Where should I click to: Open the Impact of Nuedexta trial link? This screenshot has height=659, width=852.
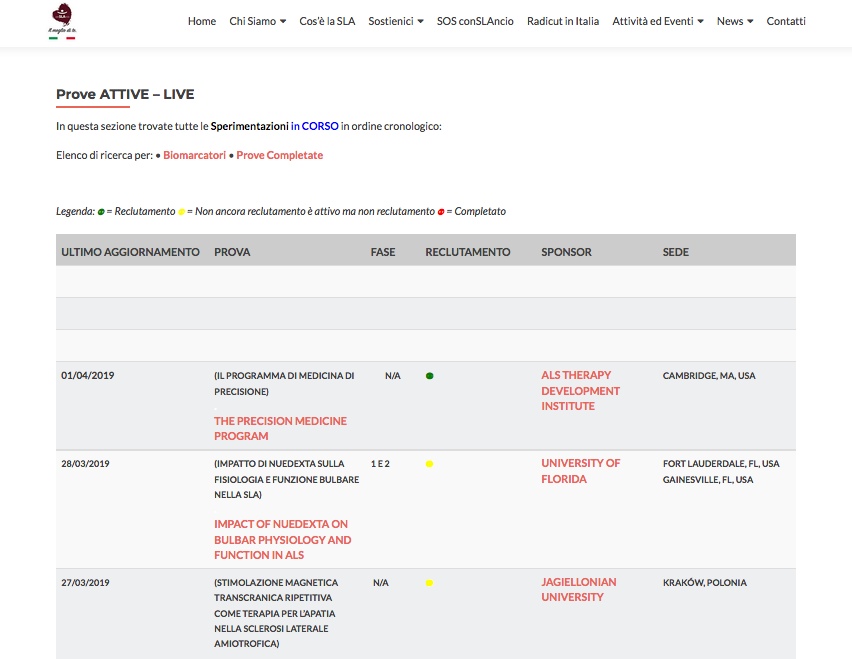point(283,539)
